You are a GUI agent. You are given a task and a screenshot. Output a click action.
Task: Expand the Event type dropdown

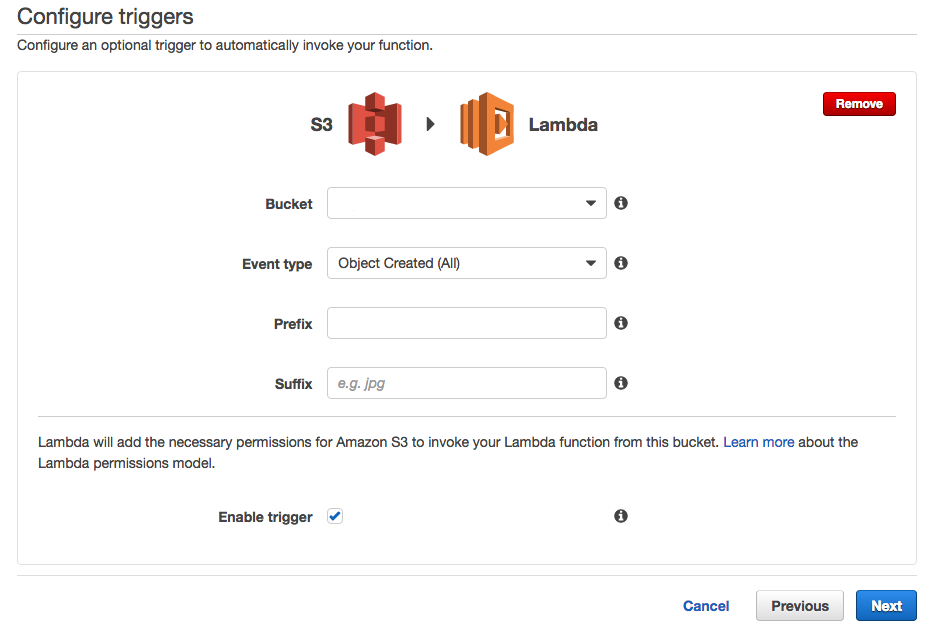(x=466, y=263)
